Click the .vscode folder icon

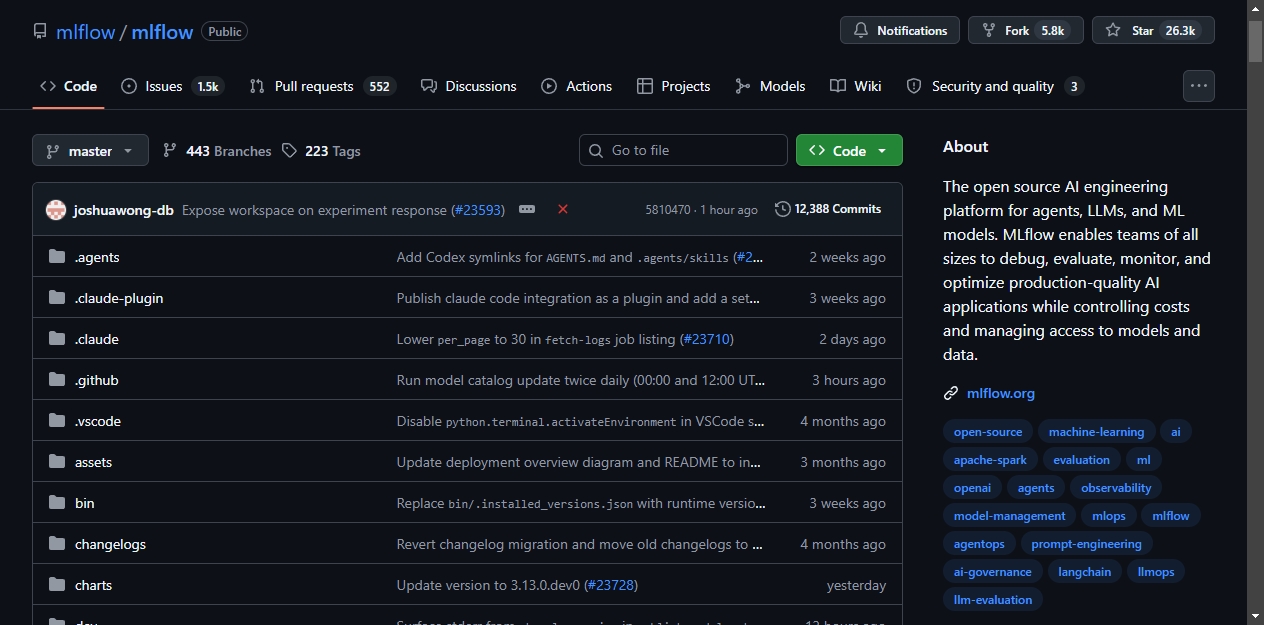57,421
